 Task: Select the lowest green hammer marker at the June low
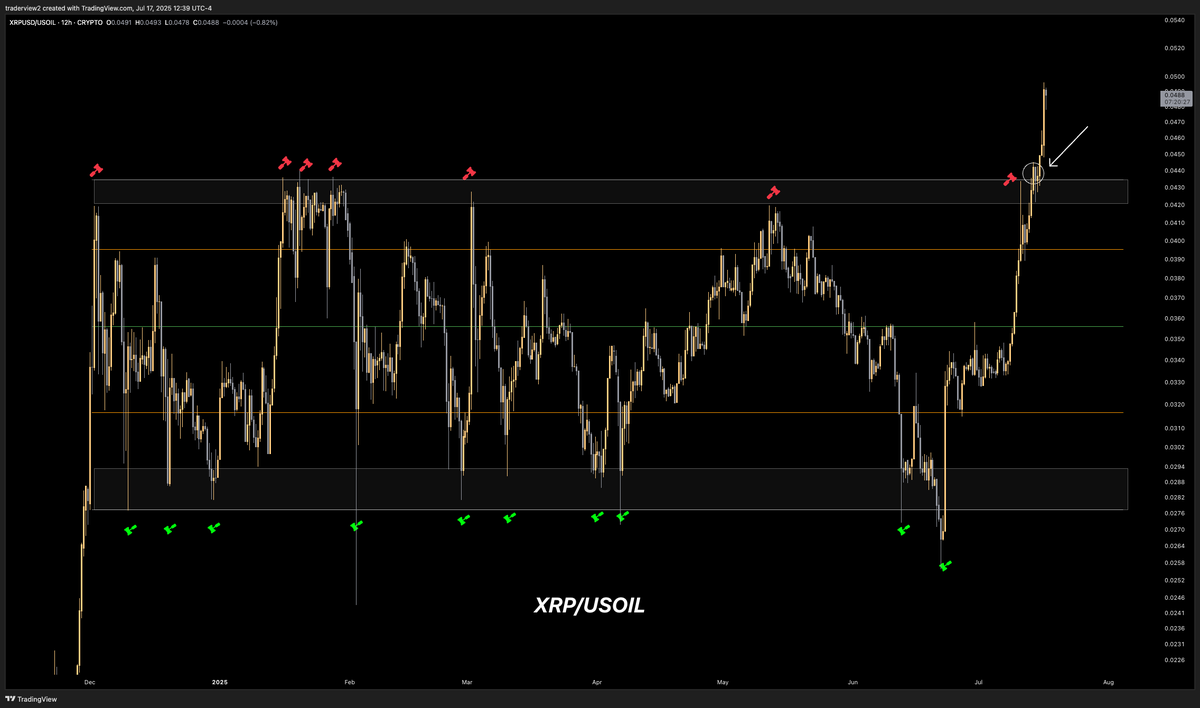[946, 566]
